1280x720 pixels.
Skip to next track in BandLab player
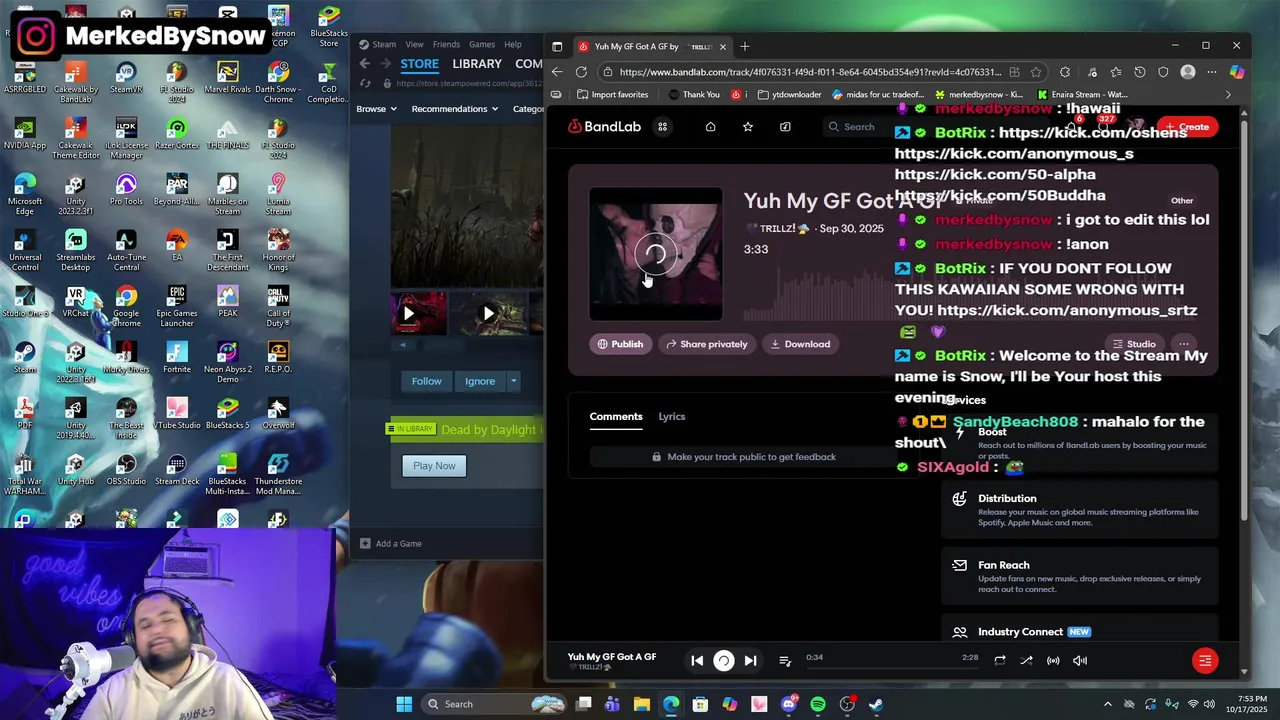750,660
